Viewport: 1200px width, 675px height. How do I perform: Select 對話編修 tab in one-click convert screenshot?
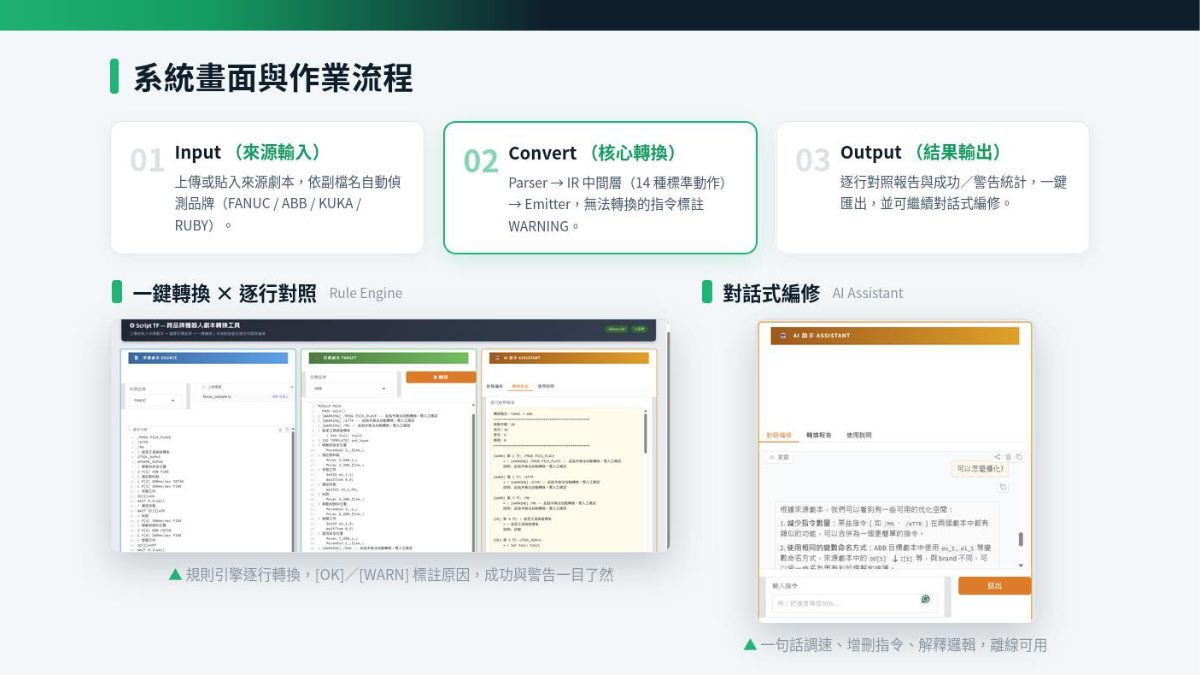(x=495, y=386)
